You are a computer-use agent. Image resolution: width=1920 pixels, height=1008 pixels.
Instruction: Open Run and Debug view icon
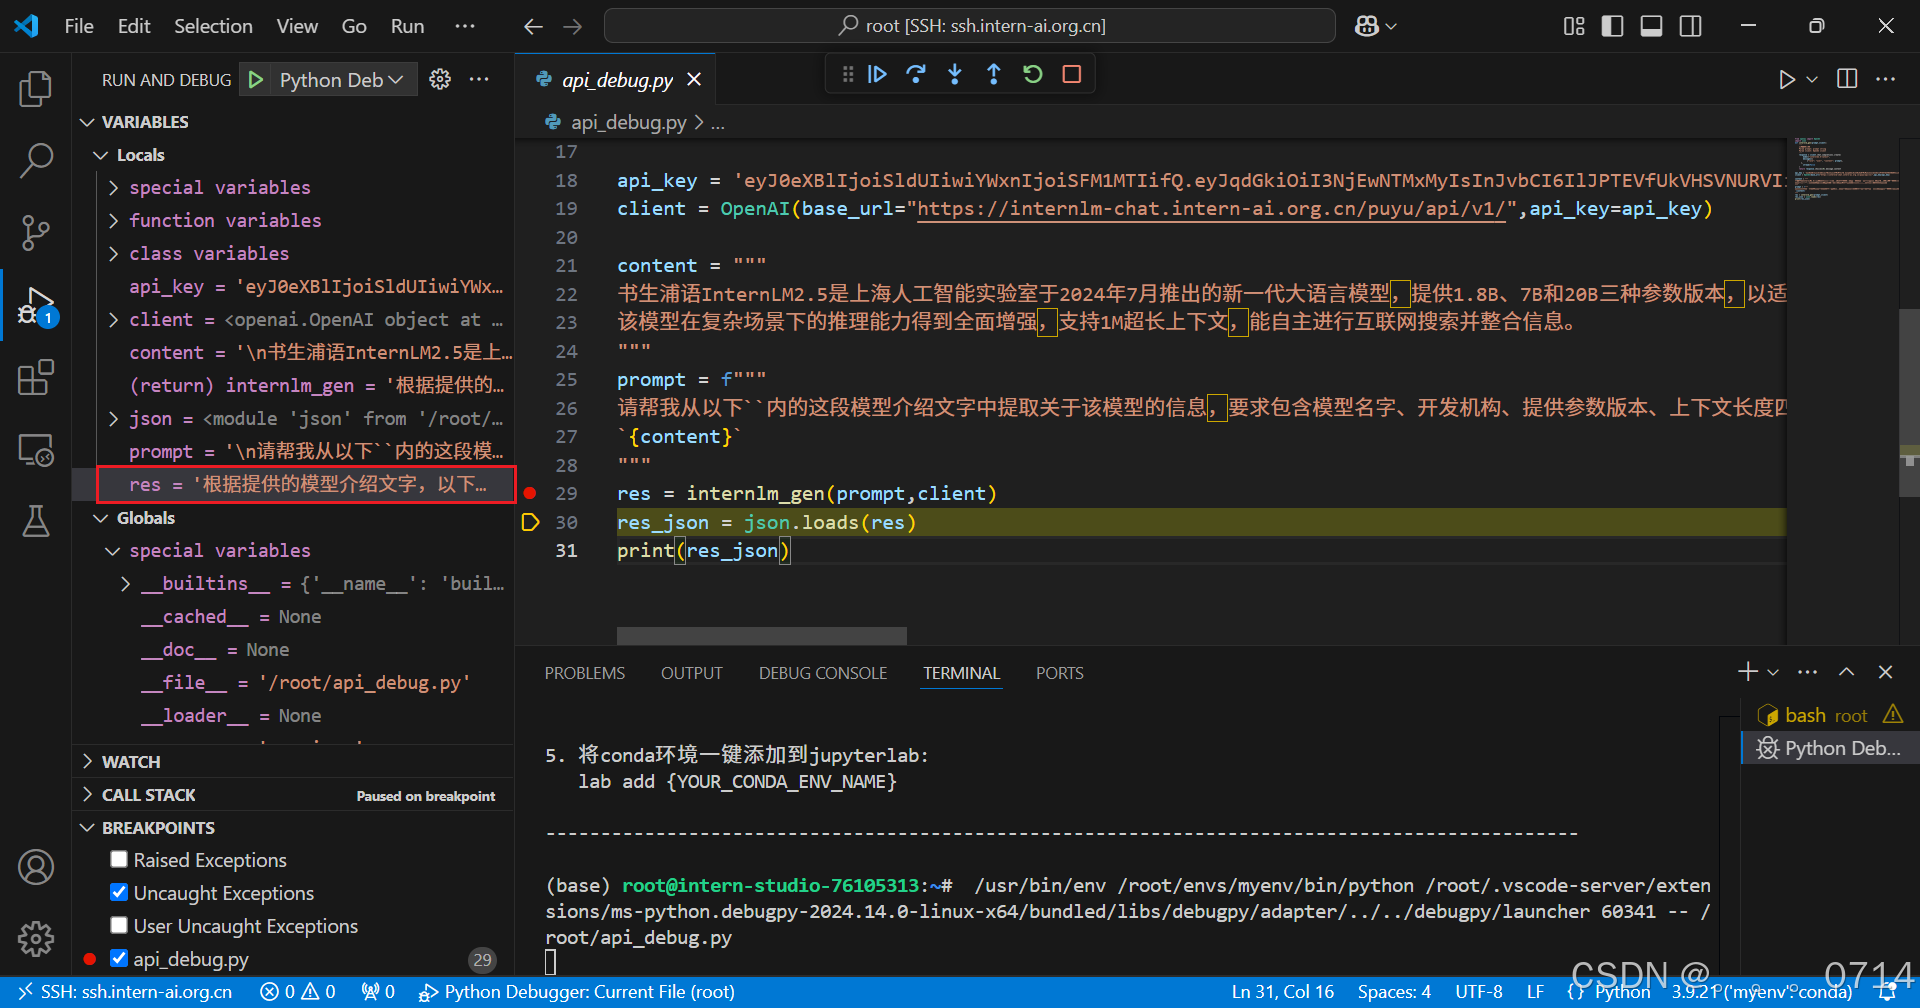[x=36, y=305]
